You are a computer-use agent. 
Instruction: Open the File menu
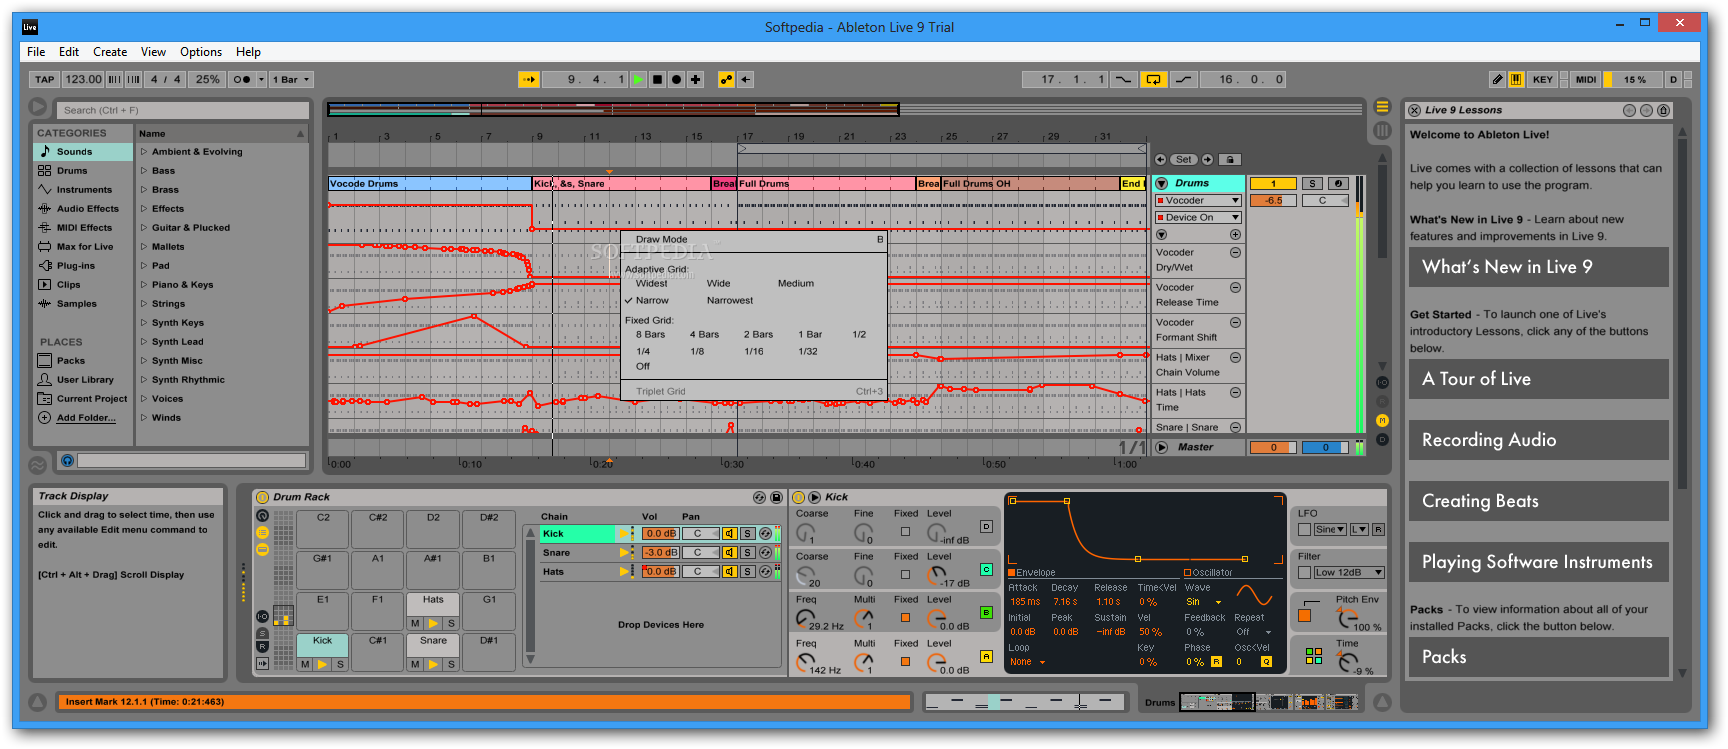tap(36, 52)
